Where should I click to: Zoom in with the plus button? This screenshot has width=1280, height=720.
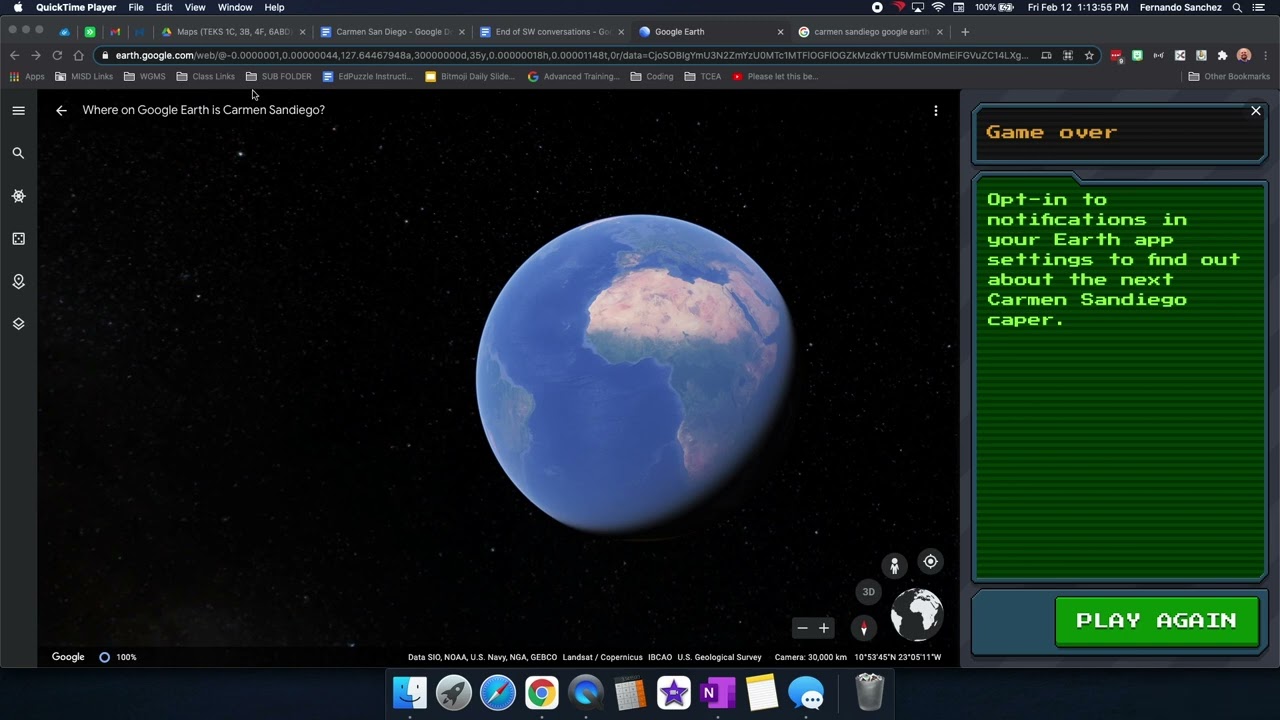tap(824, 628)
